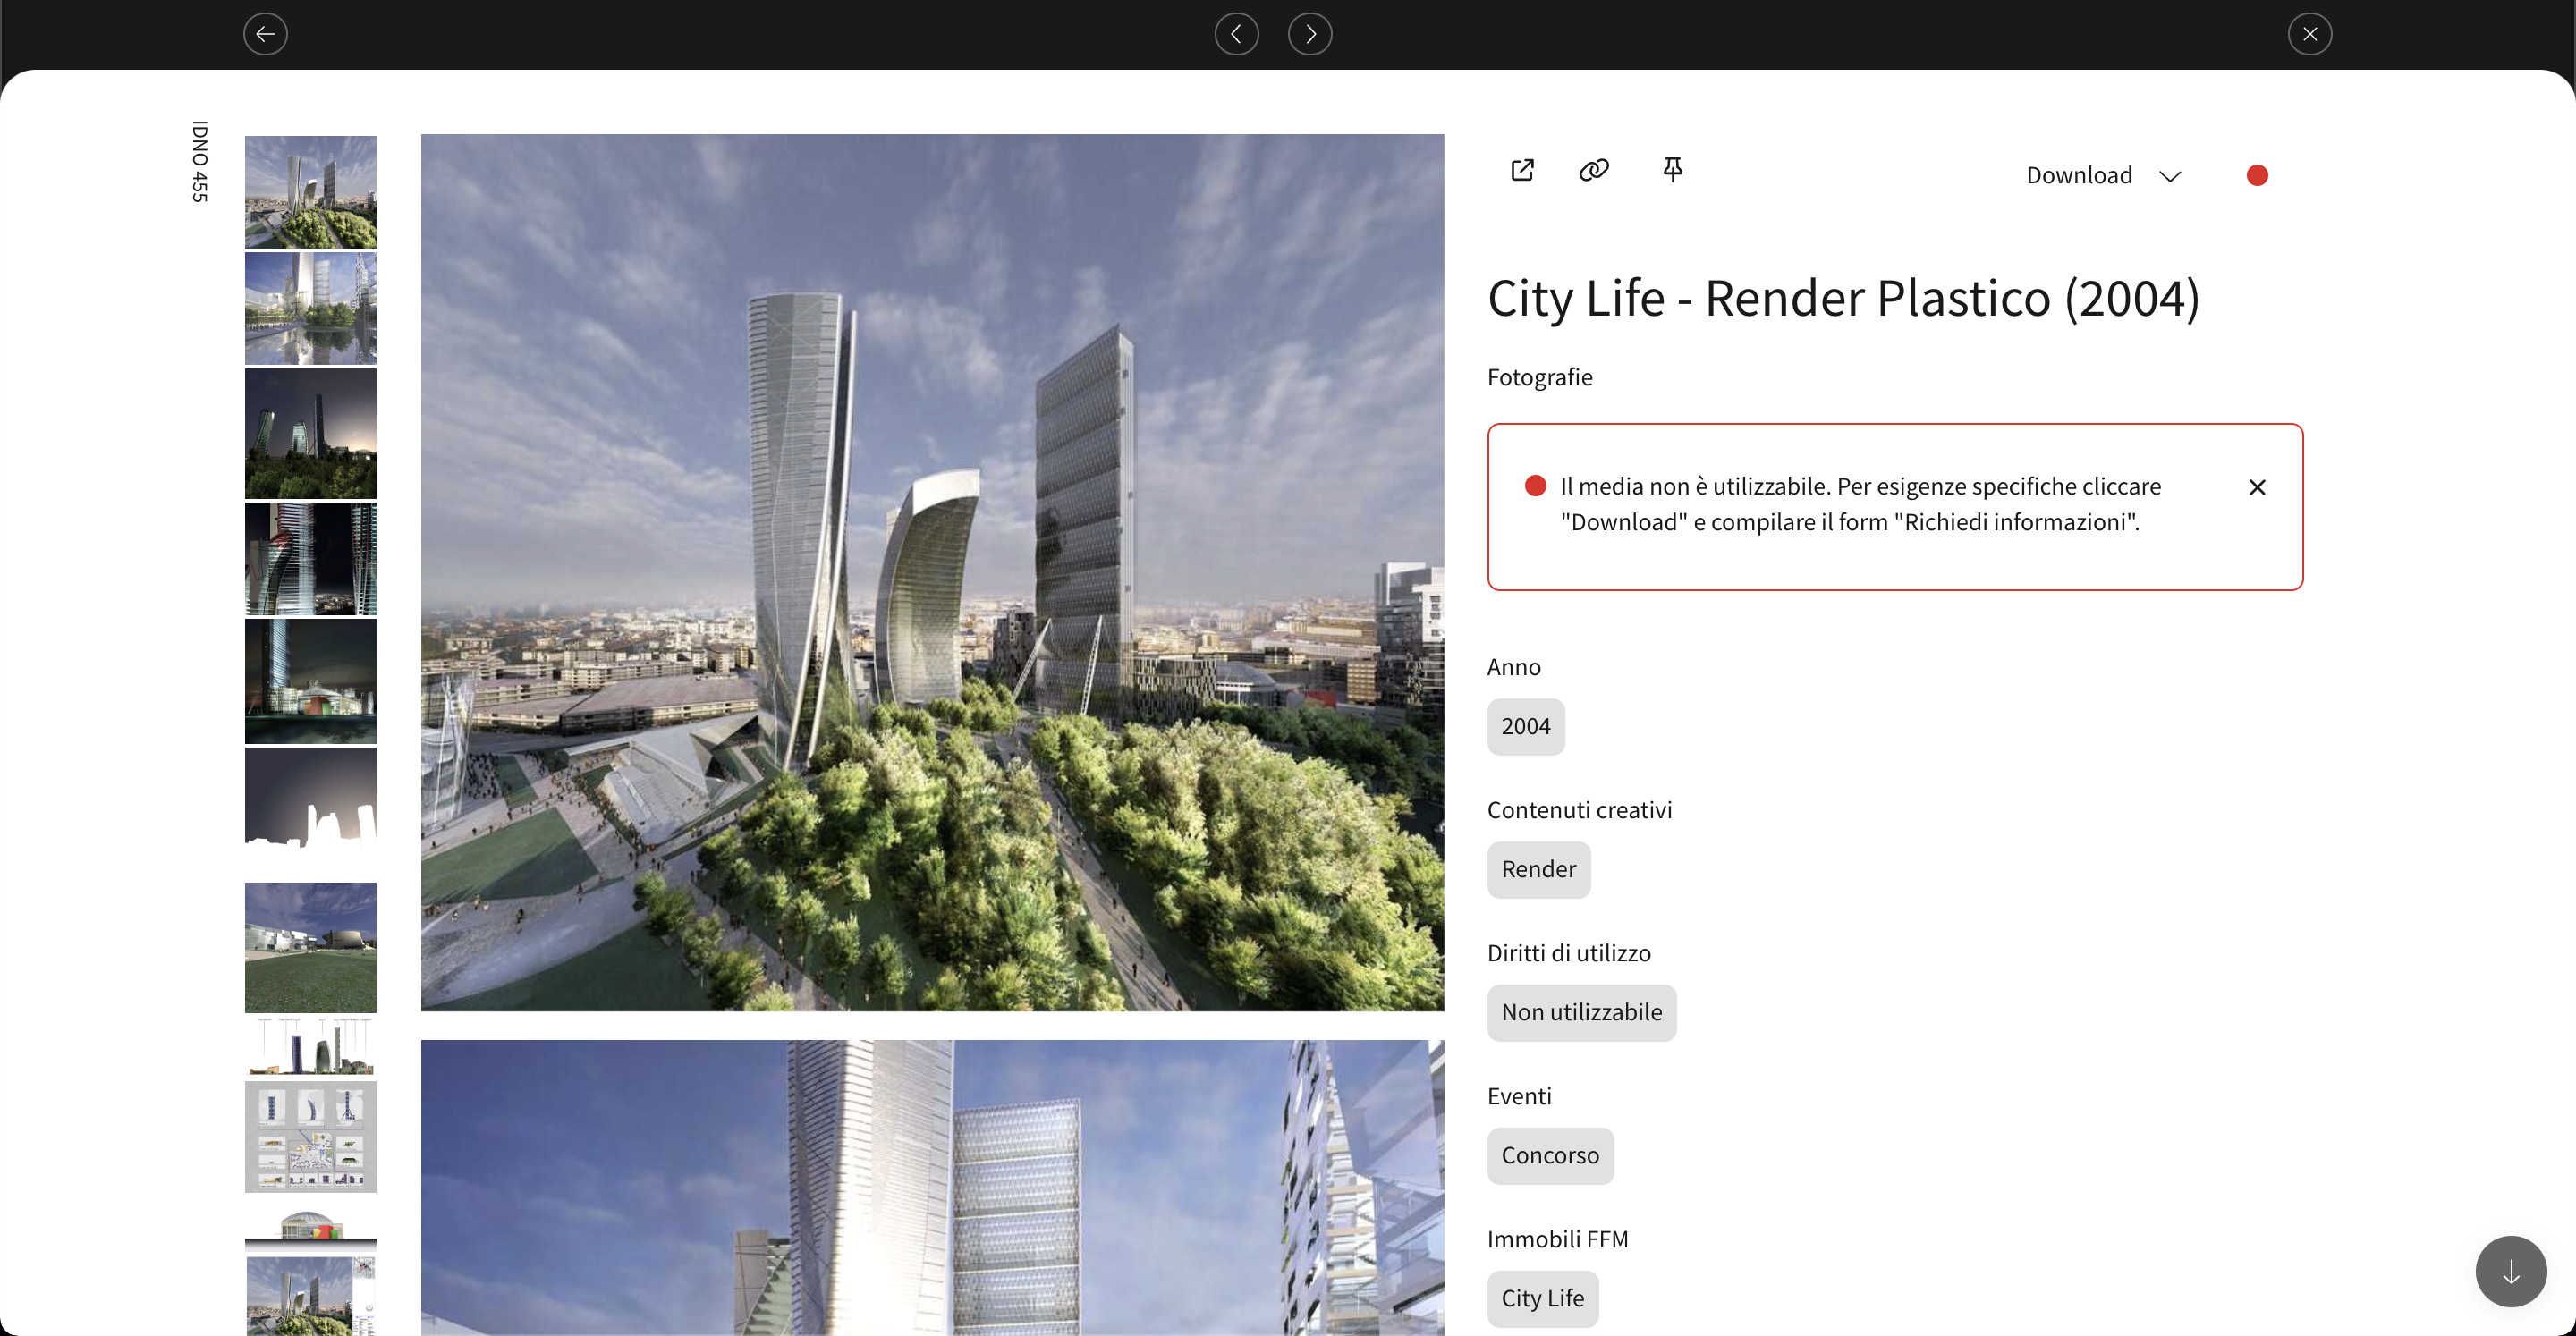Click the main towers render image
Viewport: 2576px width, 1336px height.
point(932,572)
